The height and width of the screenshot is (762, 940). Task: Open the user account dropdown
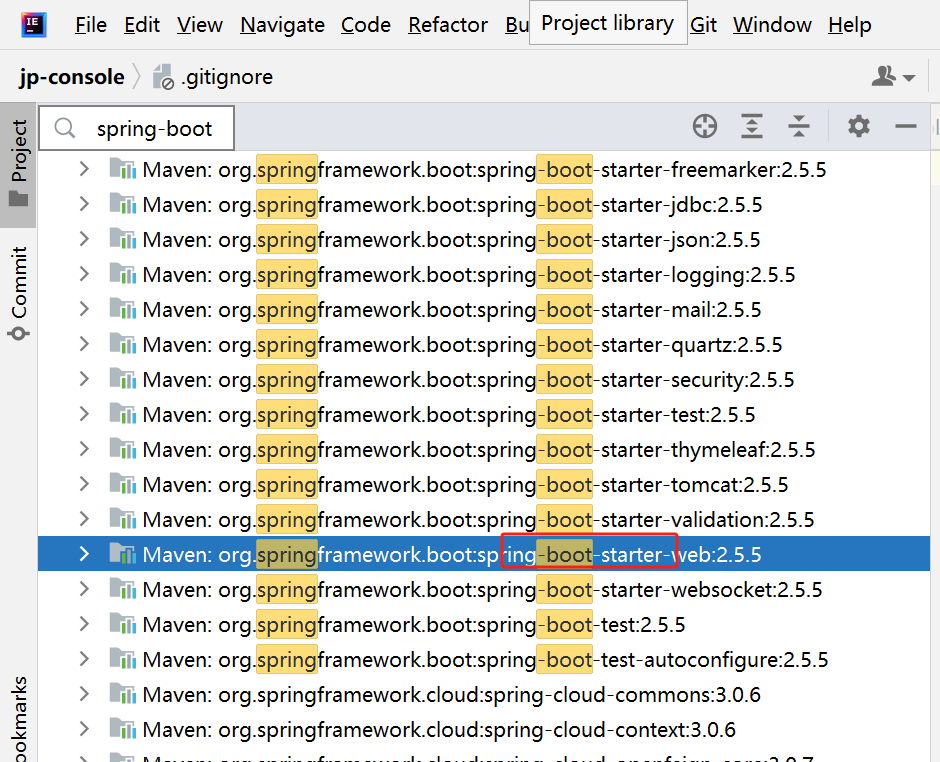click(893, 77)
